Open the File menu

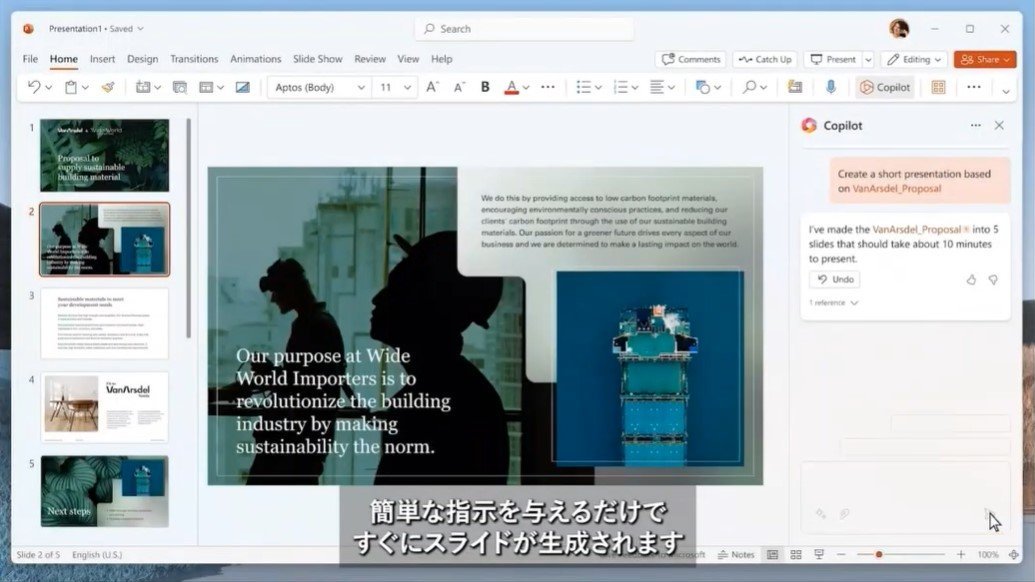tap(30, 59)
